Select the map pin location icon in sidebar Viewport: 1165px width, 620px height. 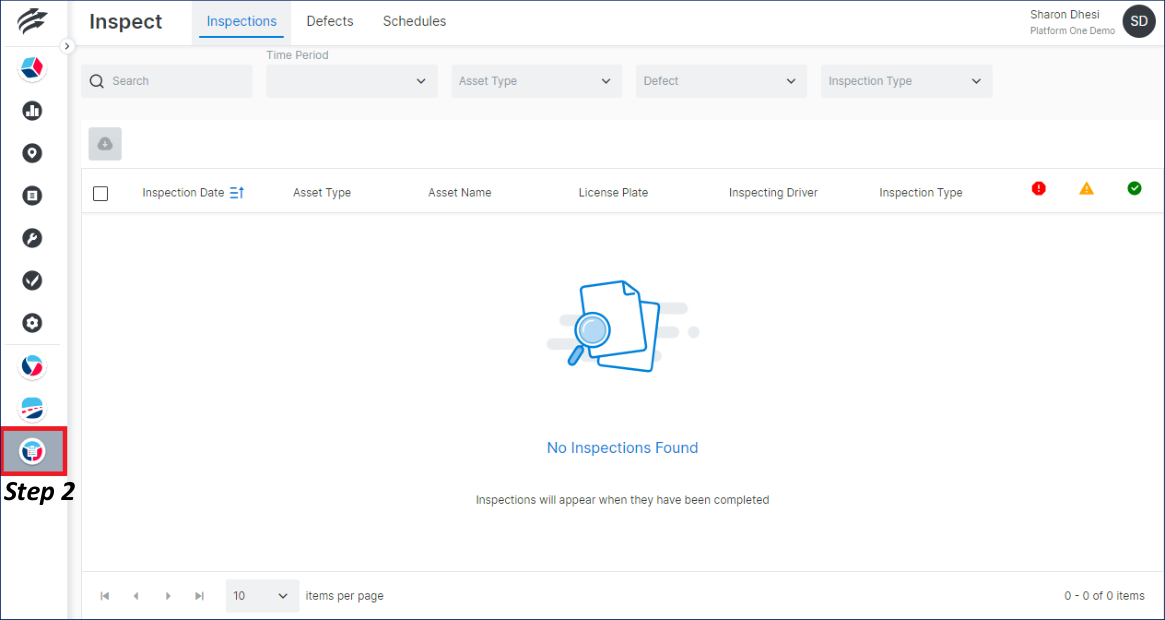pyautogui.click(x=32, y=153)
